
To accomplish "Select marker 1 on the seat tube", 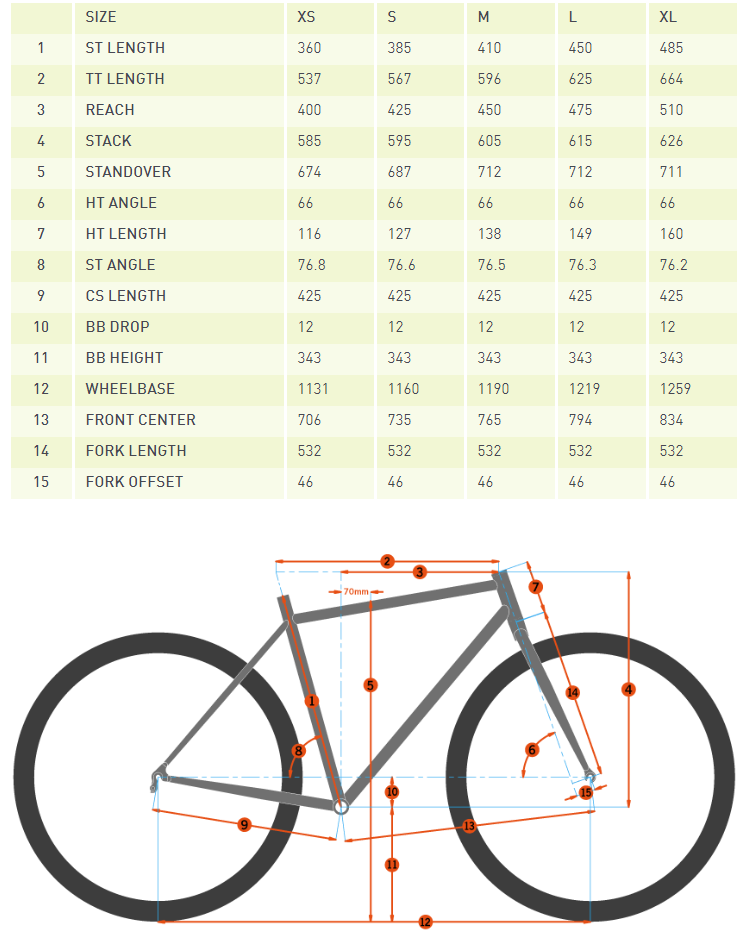I will [312, 701].
